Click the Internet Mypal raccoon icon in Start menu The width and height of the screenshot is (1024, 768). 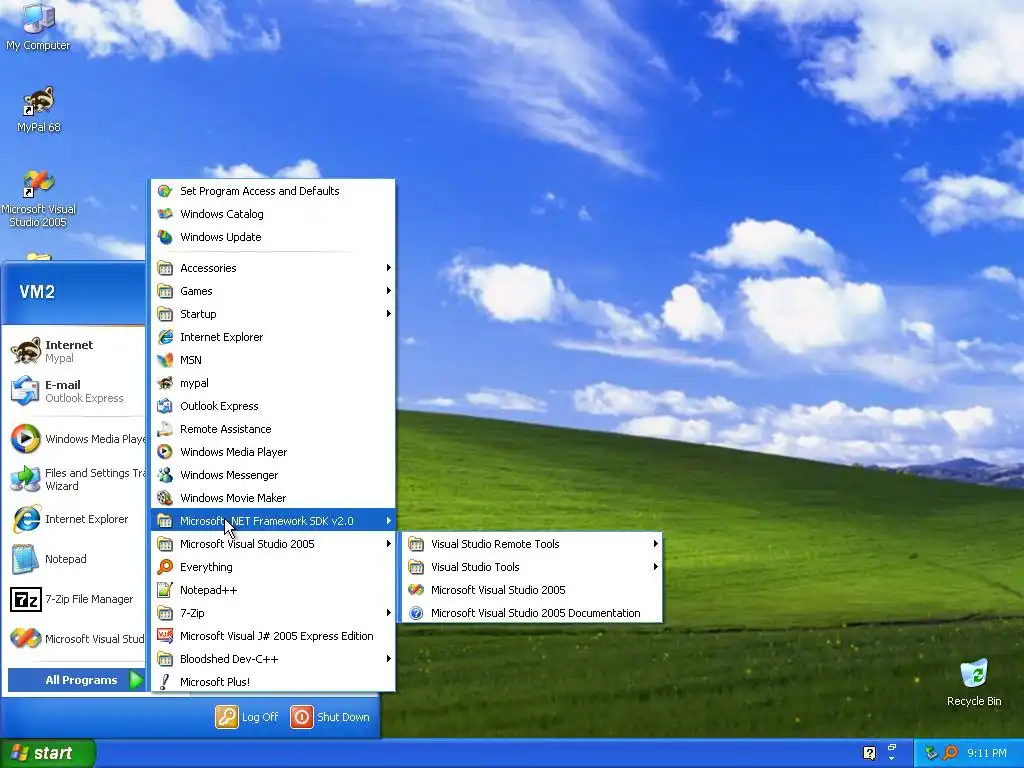coord(25,351)
